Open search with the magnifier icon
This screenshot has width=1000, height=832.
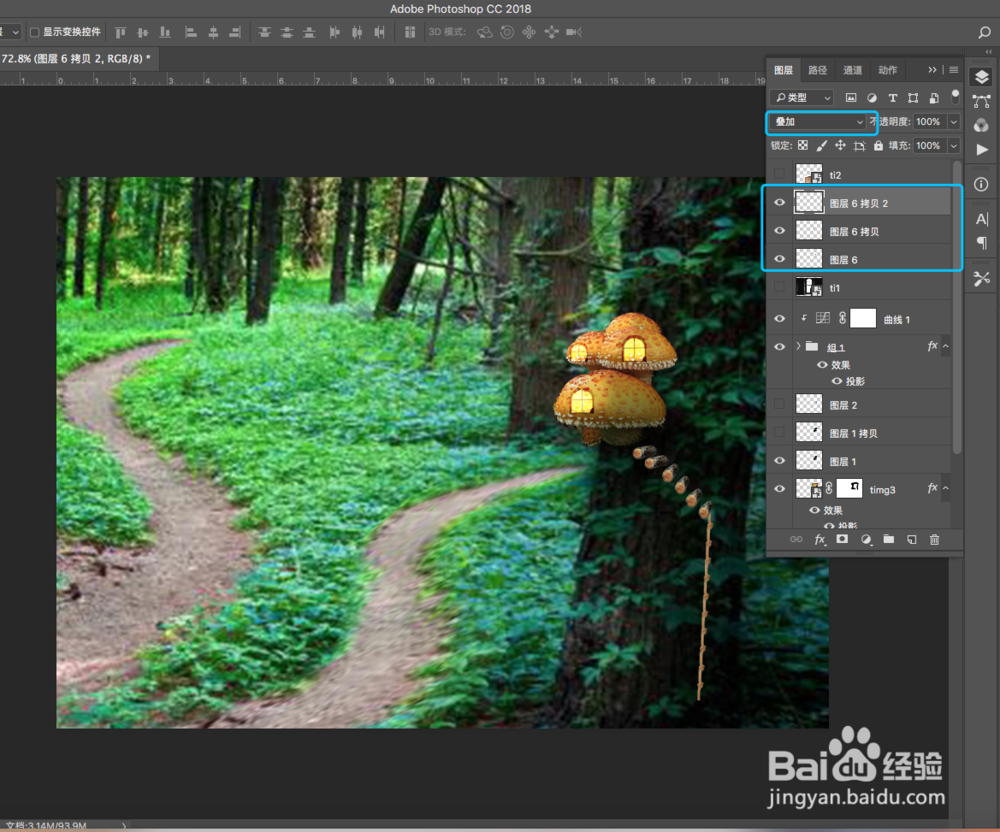(x=984, y=32)
